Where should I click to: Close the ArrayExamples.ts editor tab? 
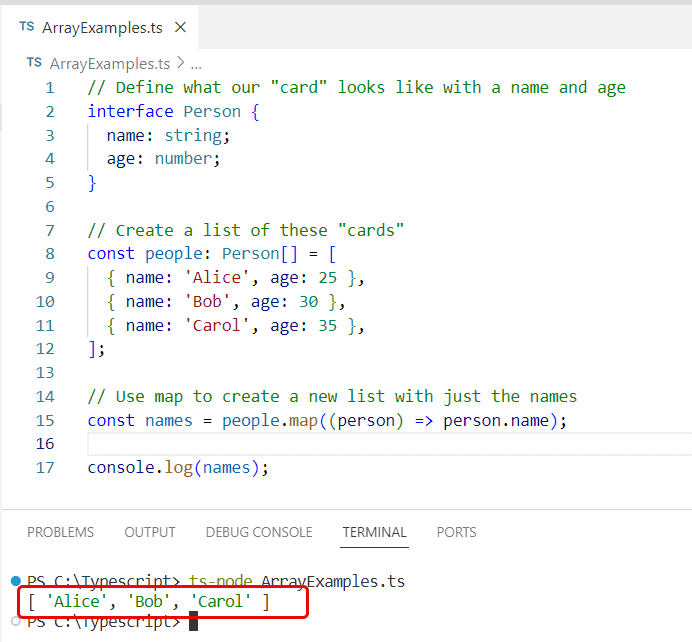click(180, 27)
